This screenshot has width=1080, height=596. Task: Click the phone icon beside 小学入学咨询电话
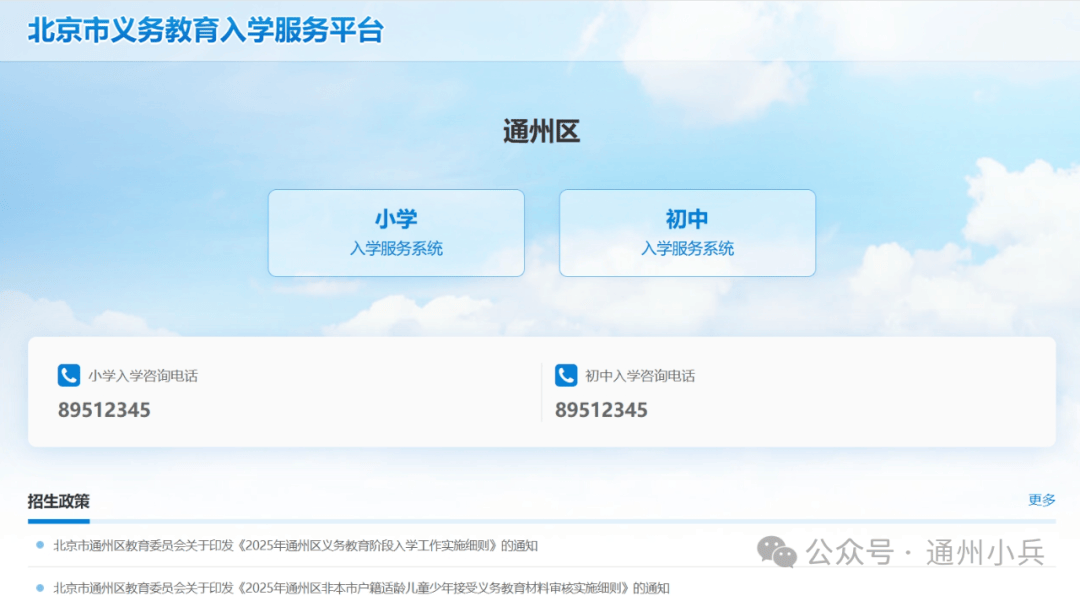pyautogui.click(x=69, y=376)
